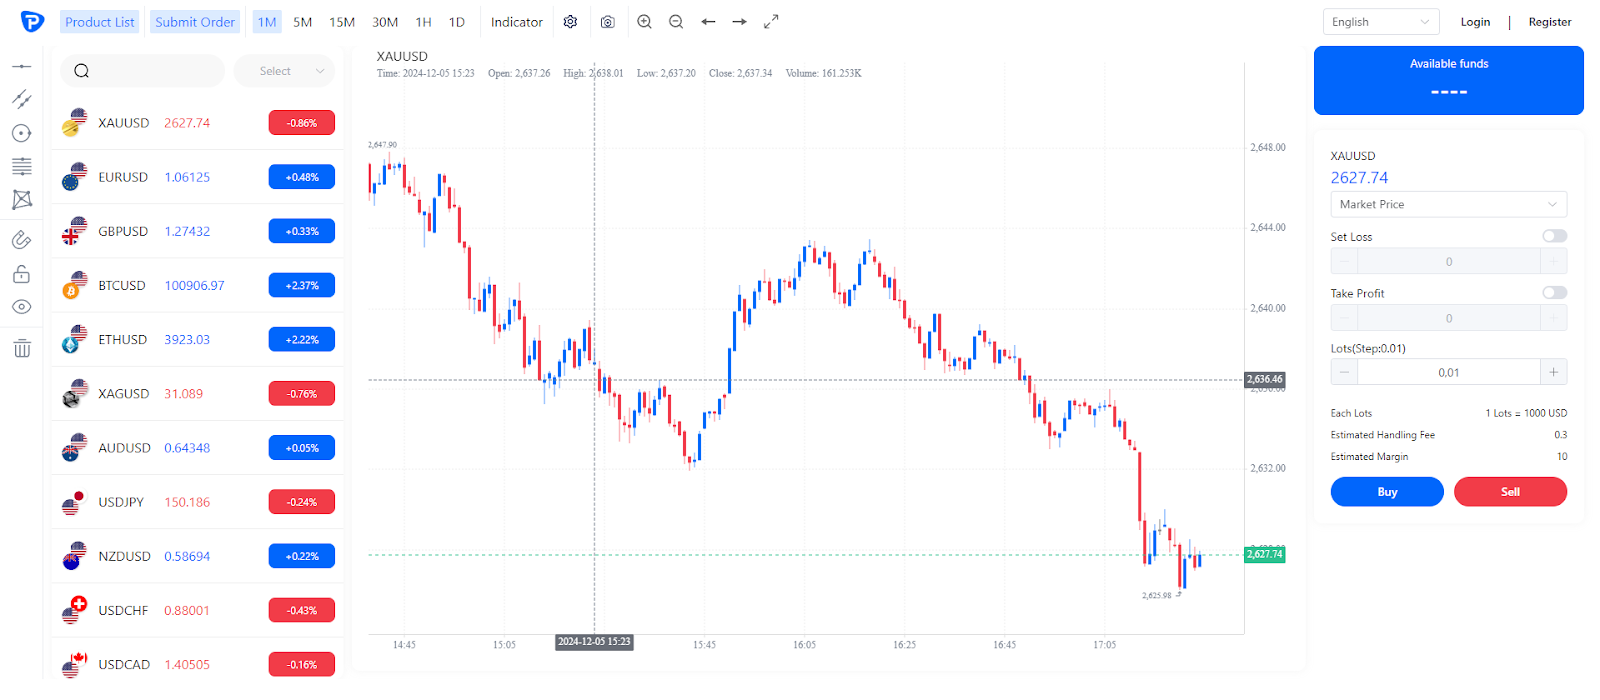Take a chart screenshot with camera icon
The height and width of the screenshot is (700, 1600).
[607, 22]
